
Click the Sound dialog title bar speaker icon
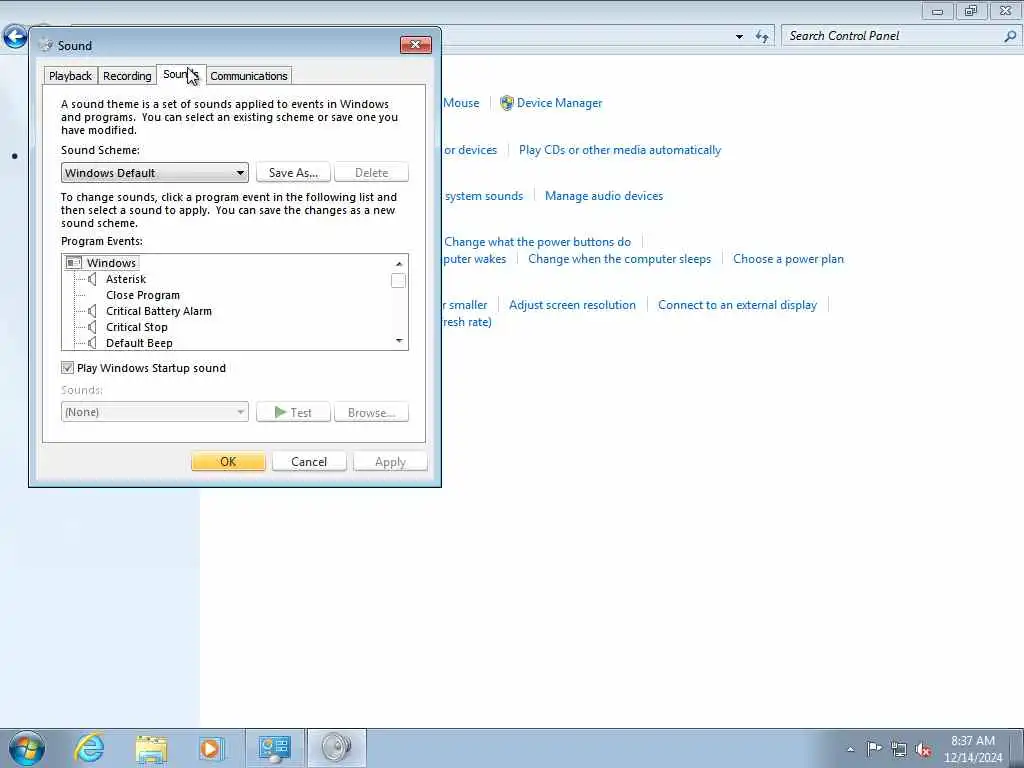click(45, 45)
